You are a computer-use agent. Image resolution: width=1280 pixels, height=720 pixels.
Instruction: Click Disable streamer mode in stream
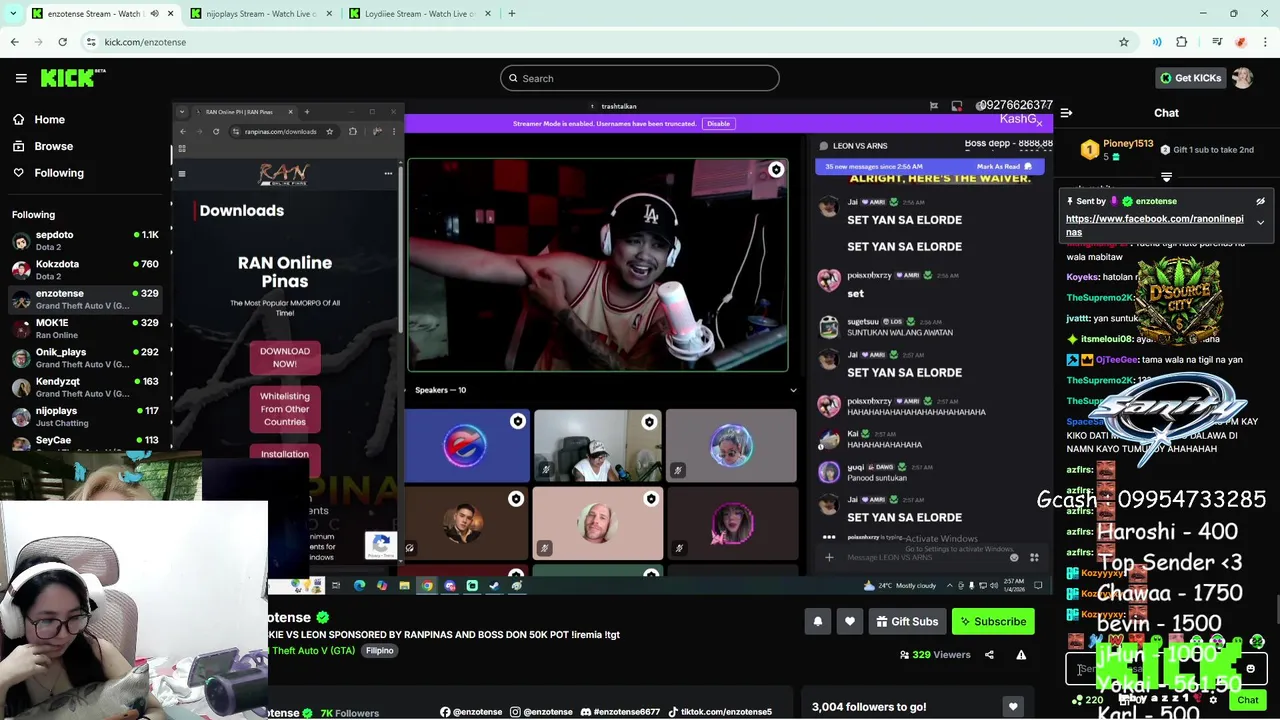pyautogui.click(x=718, y=123)
